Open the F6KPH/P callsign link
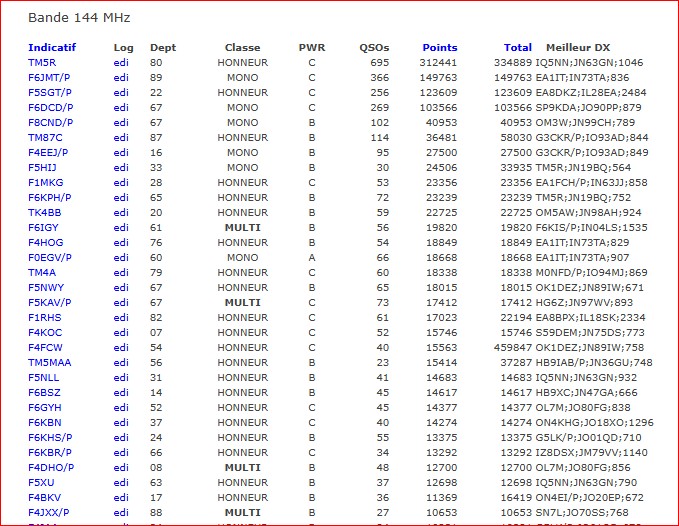679x526 pixels. pyautogui.click(x=49, y=197)
